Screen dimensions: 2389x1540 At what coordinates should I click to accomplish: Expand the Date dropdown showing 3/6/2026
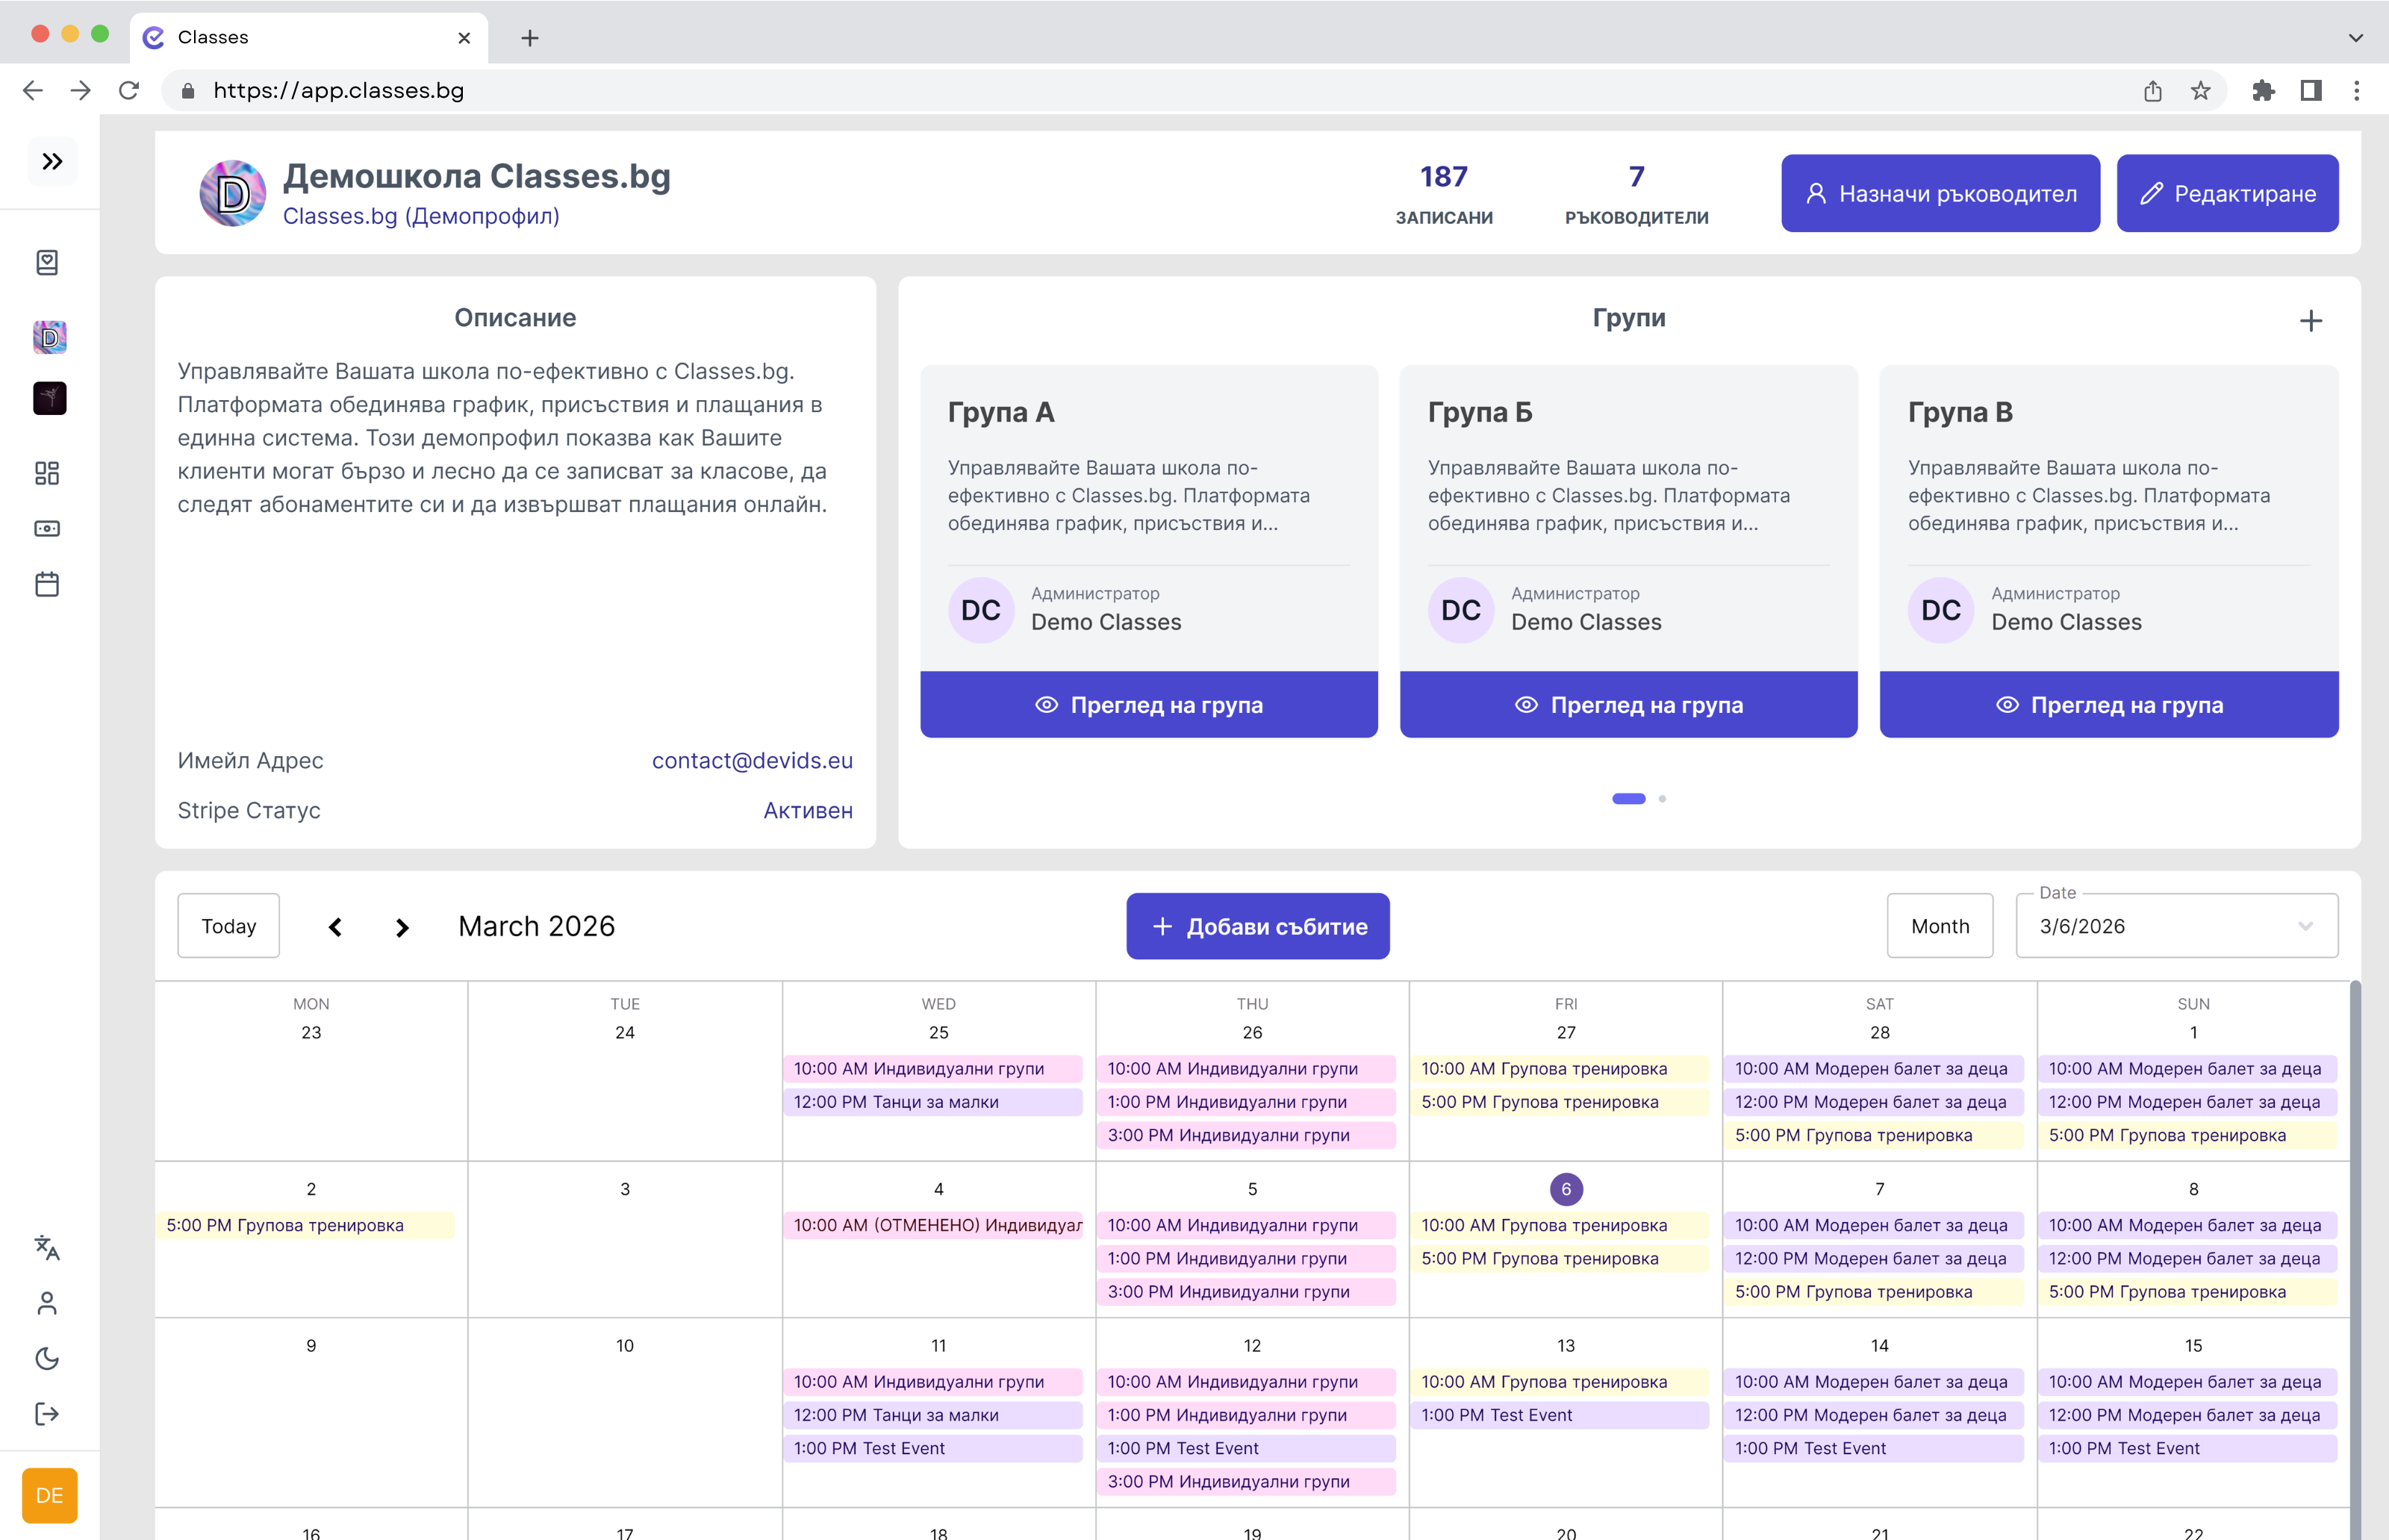tap(2177, 926)
